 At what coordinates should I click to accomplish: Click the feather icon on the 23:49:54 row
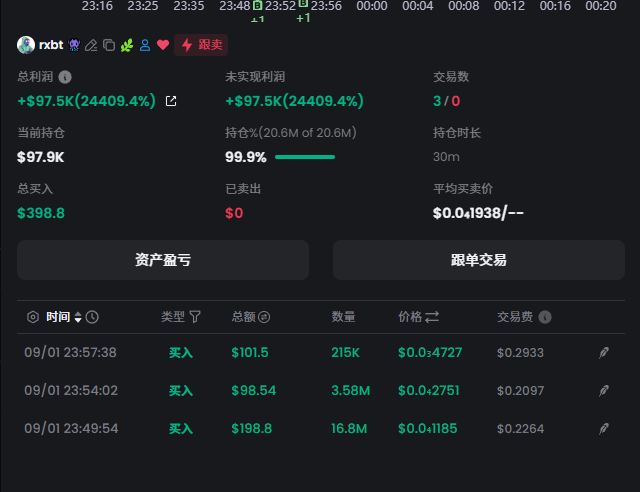coord(604,428)
